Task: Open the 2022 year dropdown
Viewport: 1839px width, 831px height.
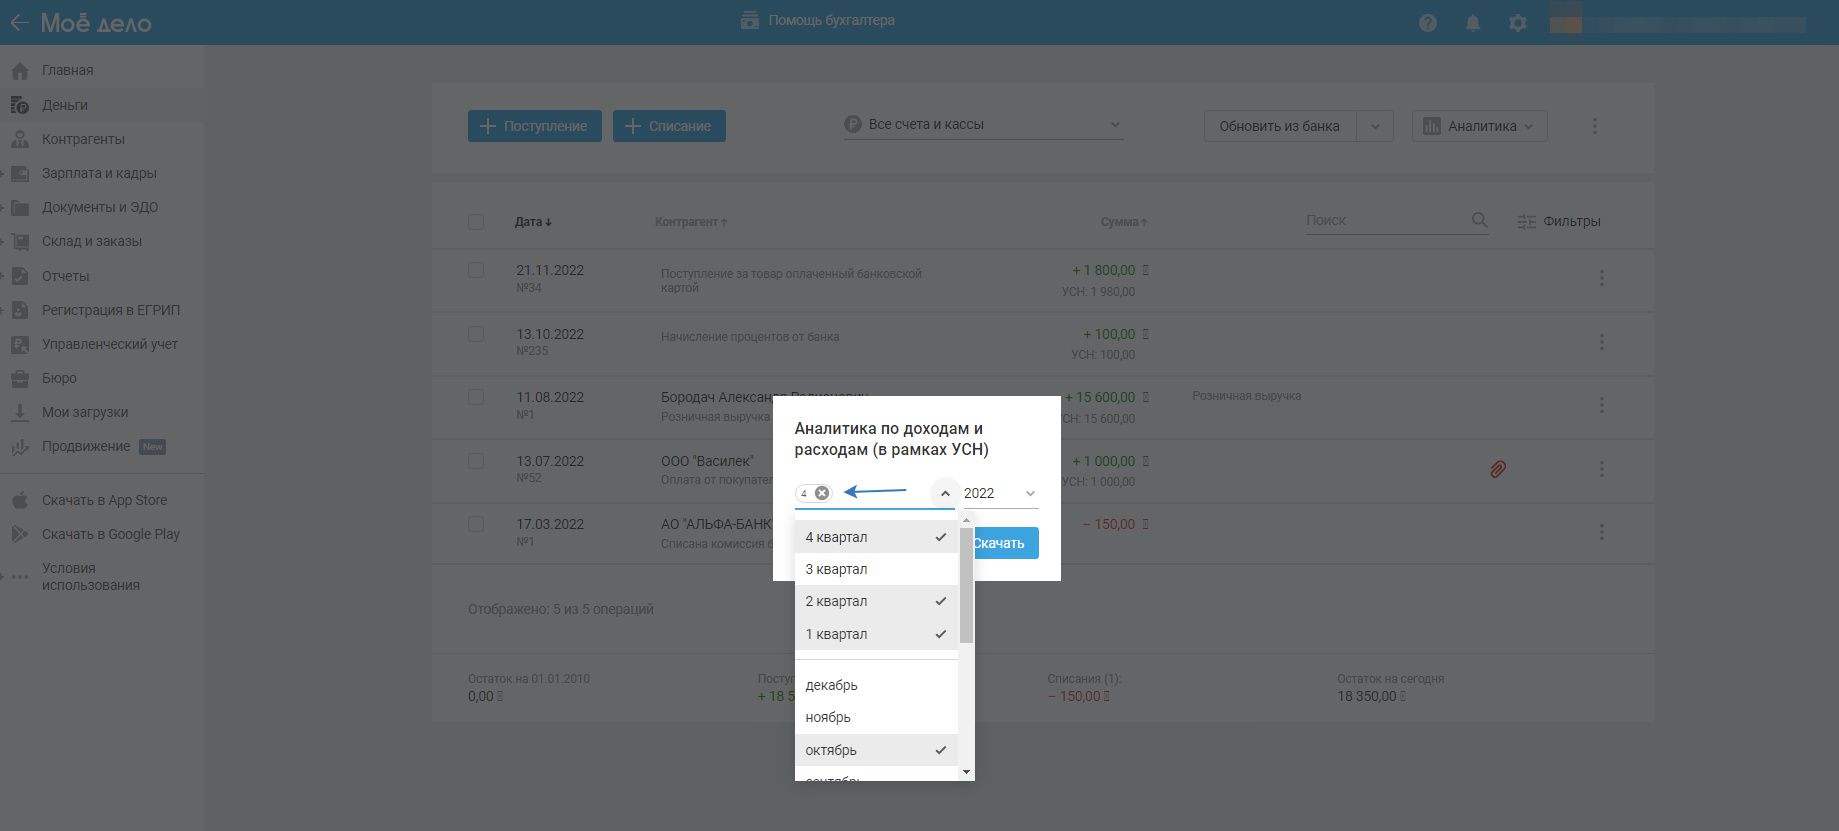Action: pos(1000,493)
